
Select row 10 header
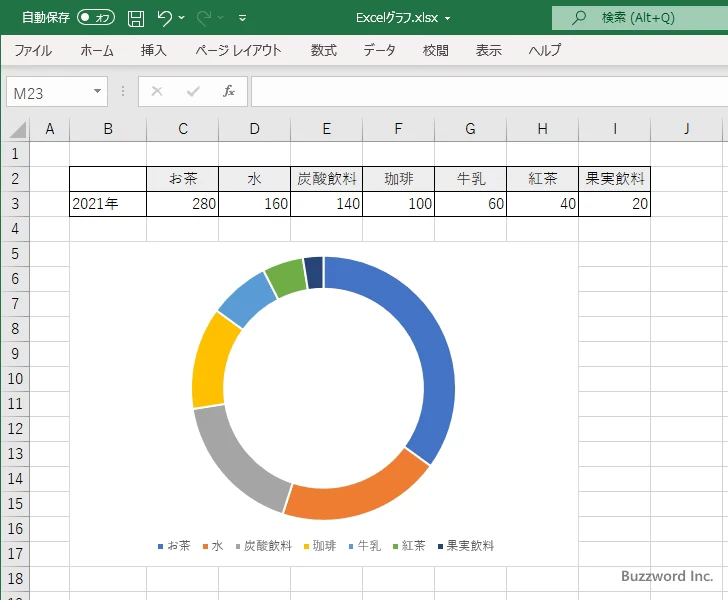(15, 378)
